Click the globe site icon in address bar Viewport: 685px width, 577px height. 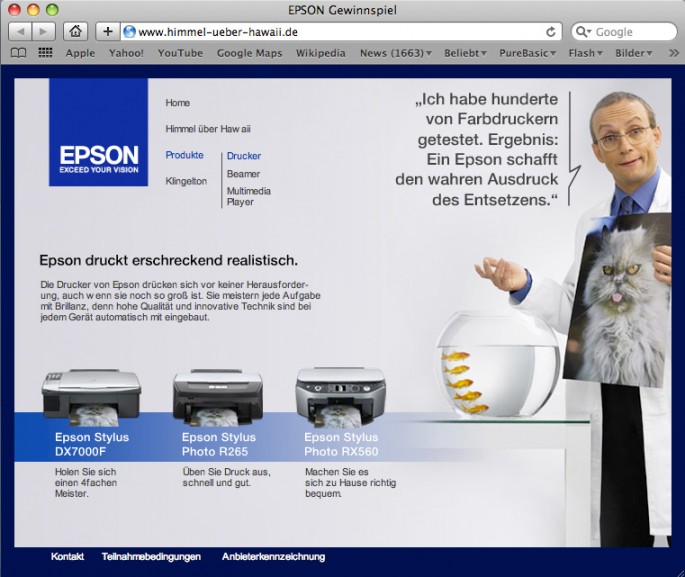click(129, 32)
